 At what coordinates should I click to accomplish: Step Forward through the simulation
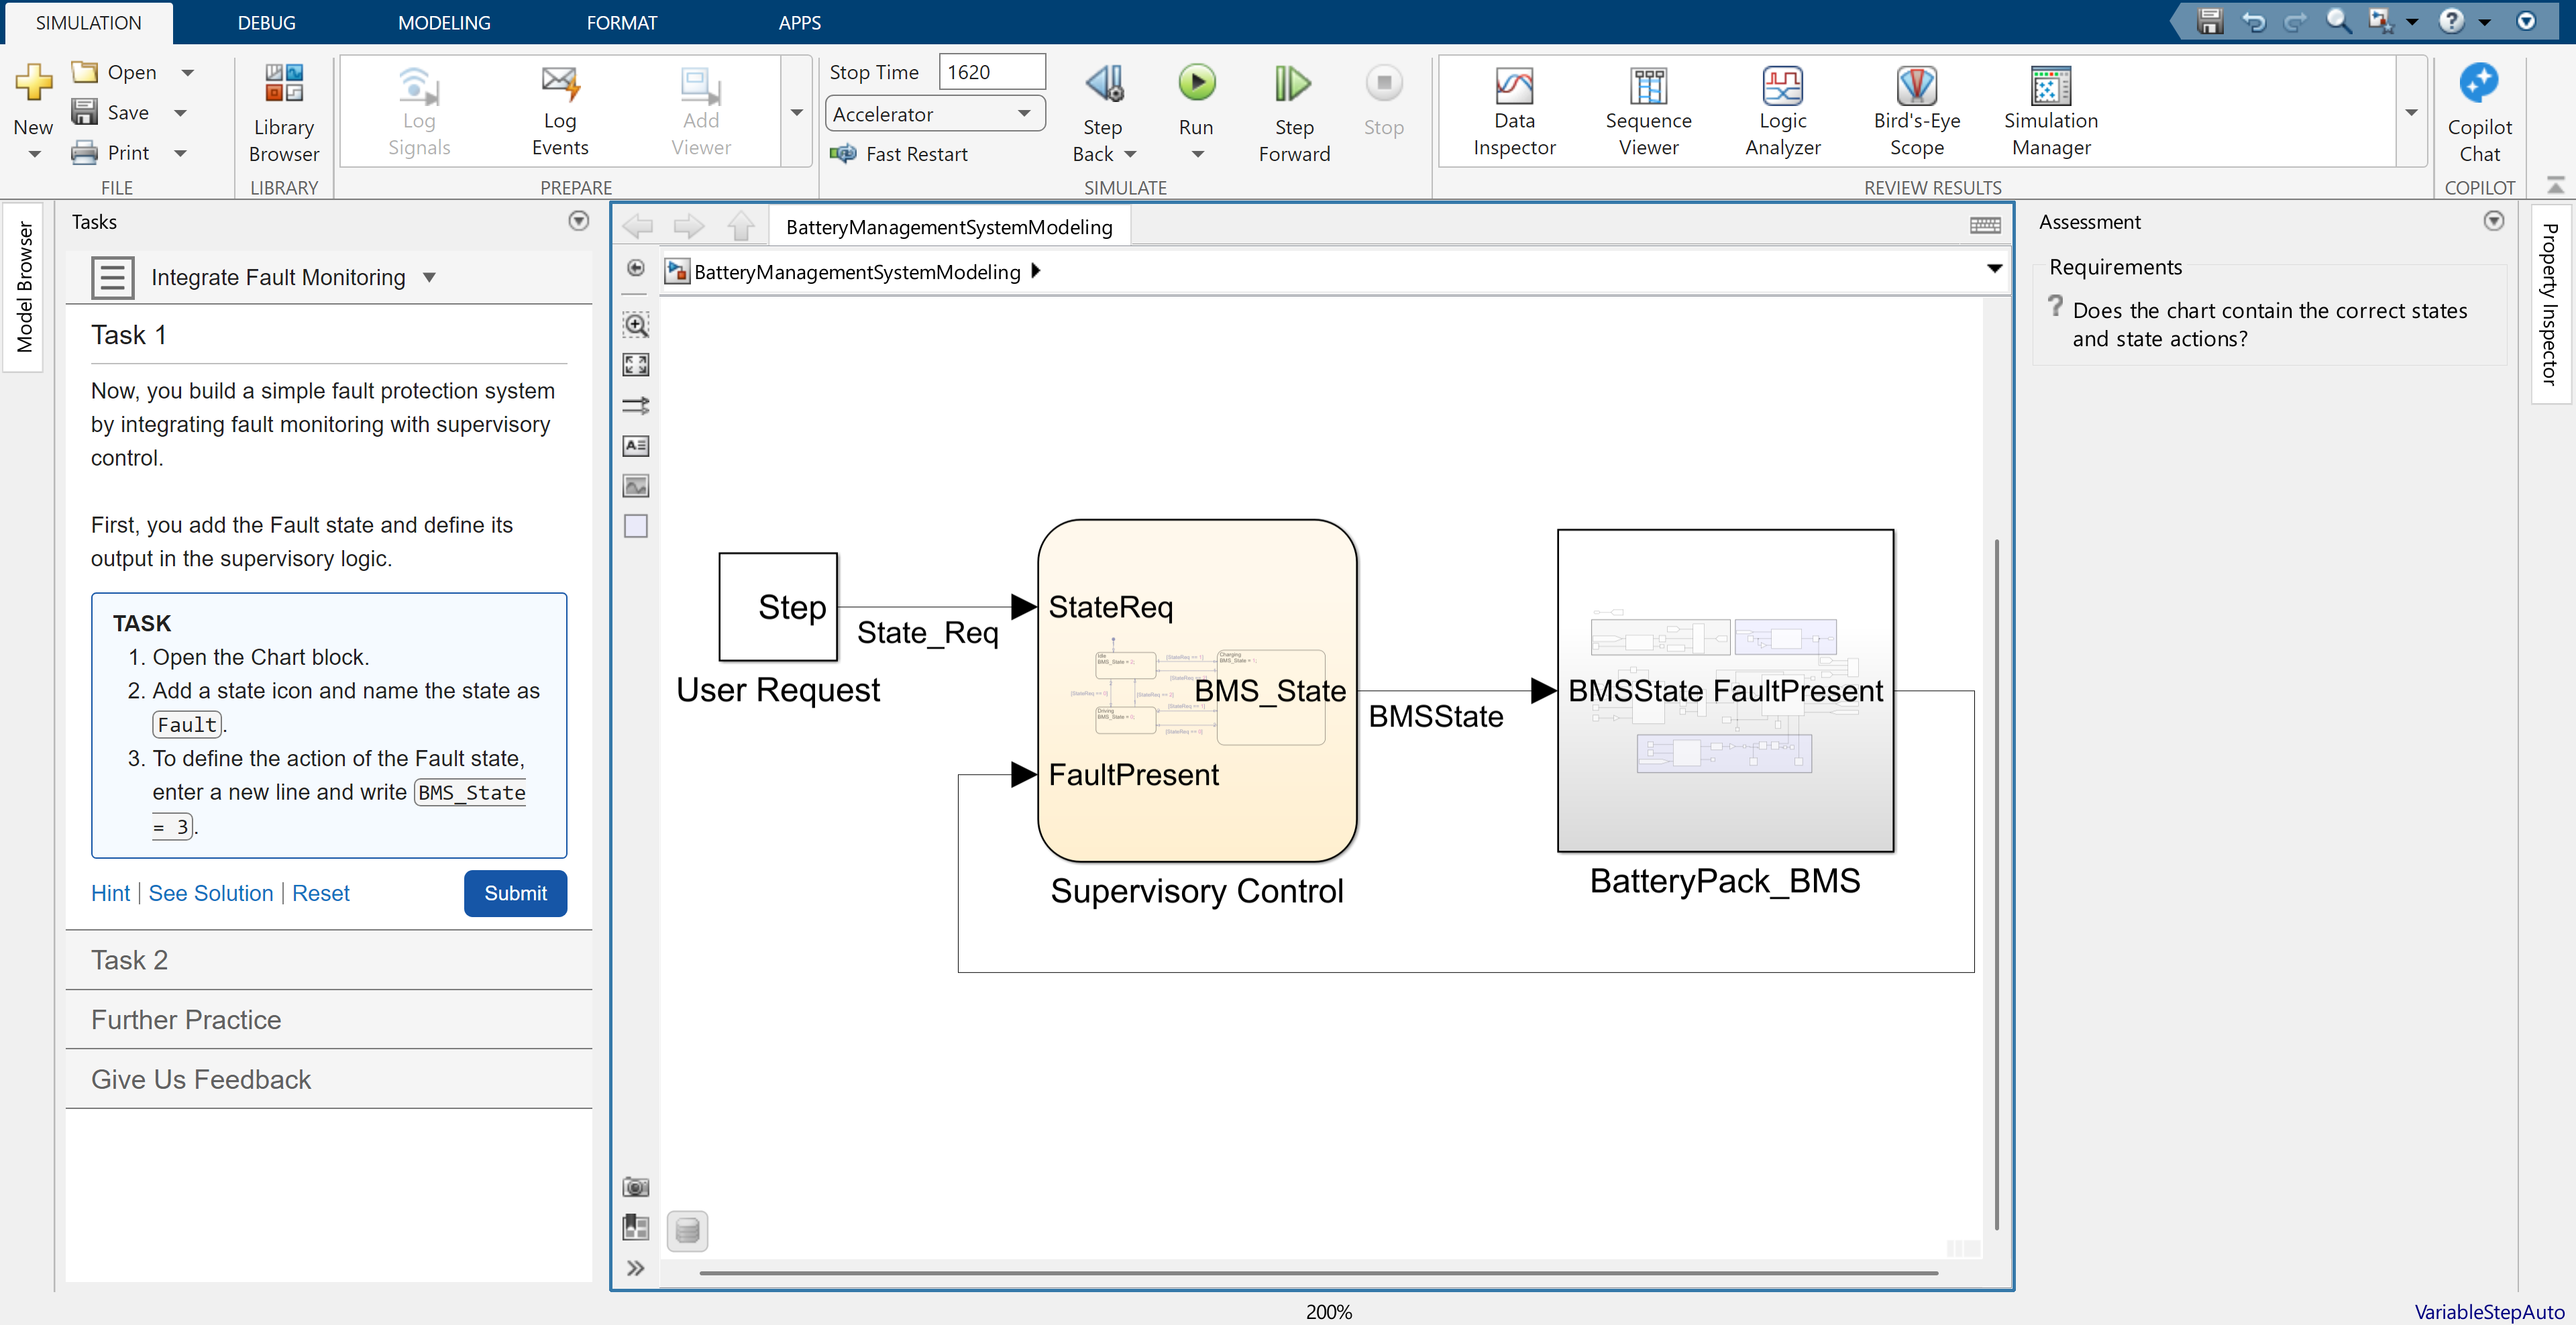click(x=1293, y=110)
